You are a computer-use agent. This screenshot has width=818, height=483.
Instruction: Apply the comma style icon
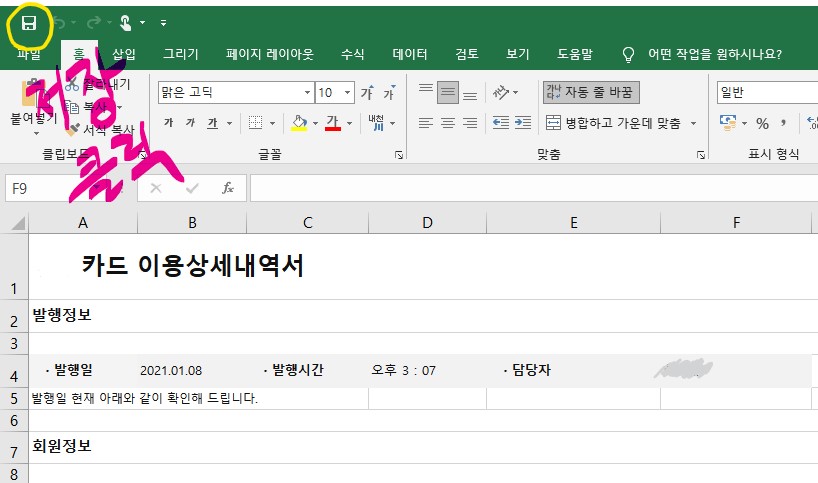coord(783,123)
